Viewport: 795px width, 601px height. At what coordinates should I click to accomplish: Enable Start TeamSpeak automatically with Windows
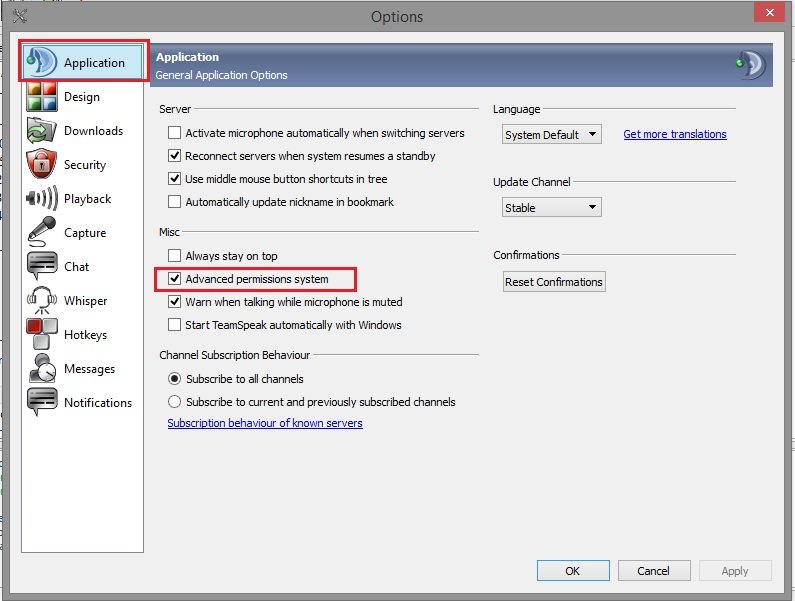(174, 325)
